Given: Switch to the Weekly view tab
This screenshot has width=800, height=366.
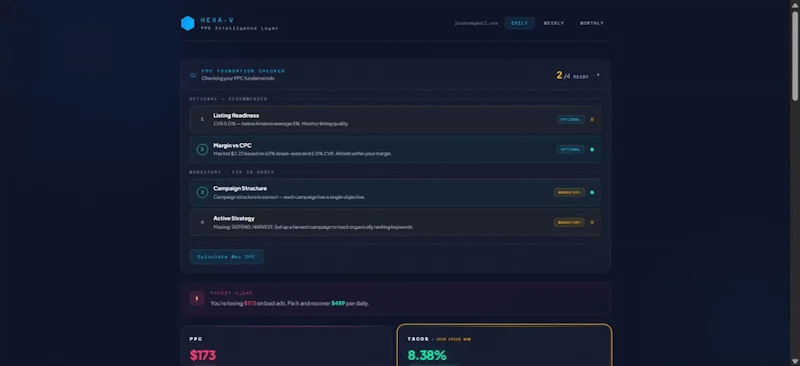Looking at the screenshot, I should click(554, 23).
